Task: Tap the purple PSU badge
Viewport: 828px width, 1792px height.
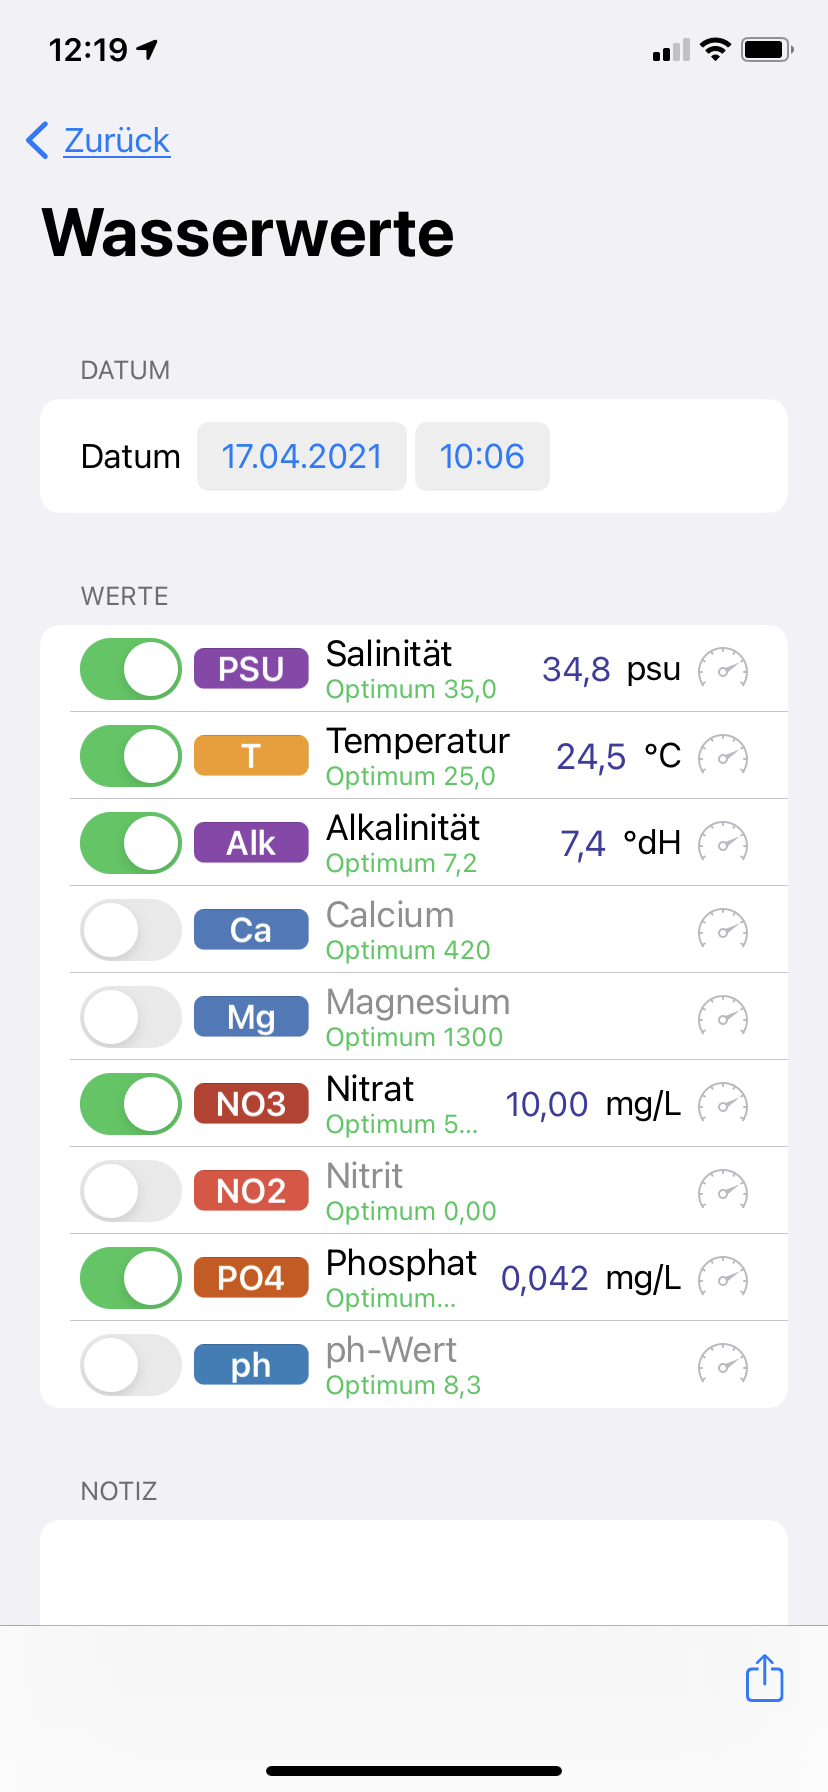Action: [251, 669]
